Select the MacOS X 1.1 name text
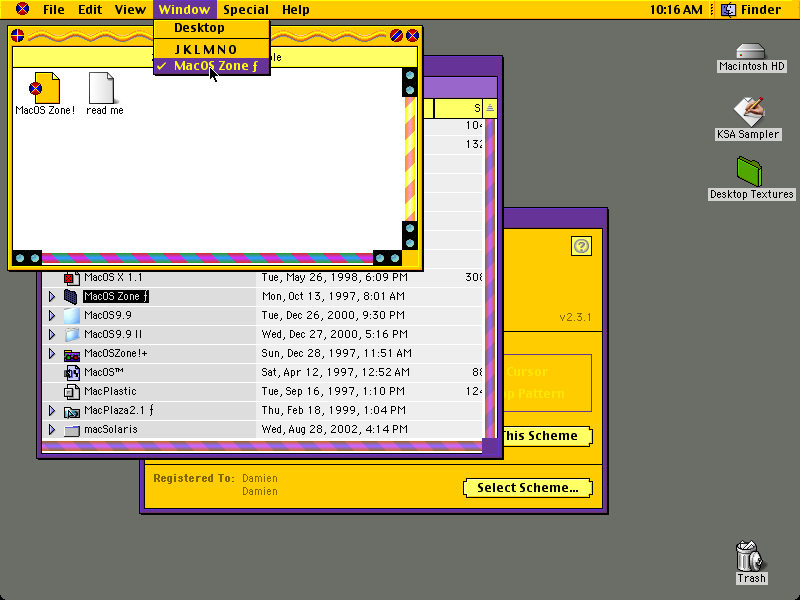Viewport: 800px width, 600px height. [113, 278]
